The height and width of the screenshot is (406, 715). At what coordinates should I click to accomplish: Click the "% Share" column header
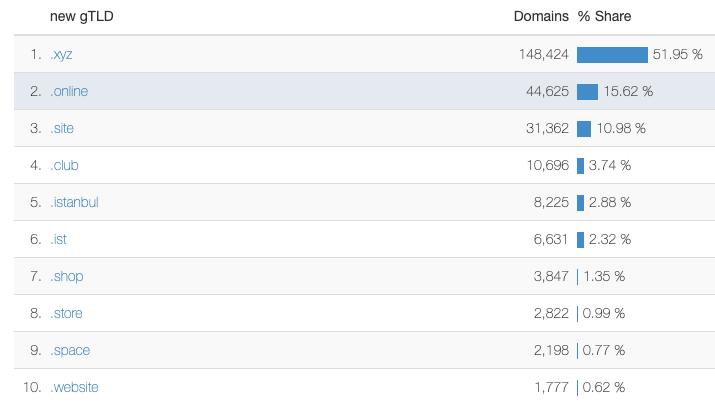pos(604,17)
